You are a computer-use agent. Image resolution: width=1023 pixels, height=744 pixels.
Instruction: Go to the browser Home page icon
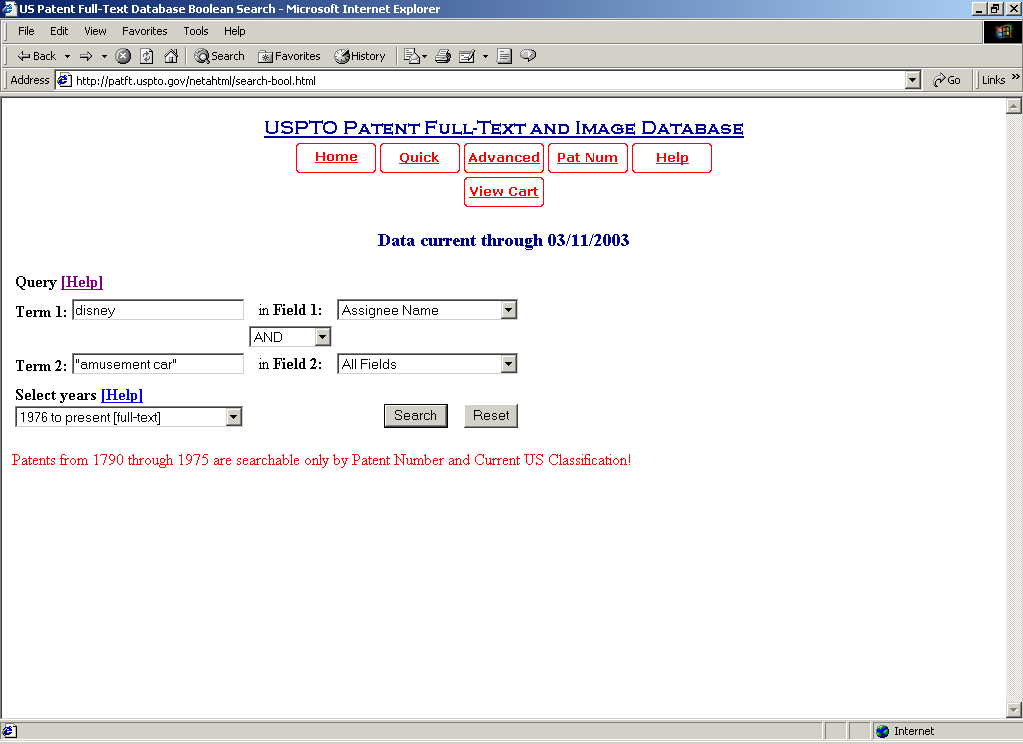(171, 56)
